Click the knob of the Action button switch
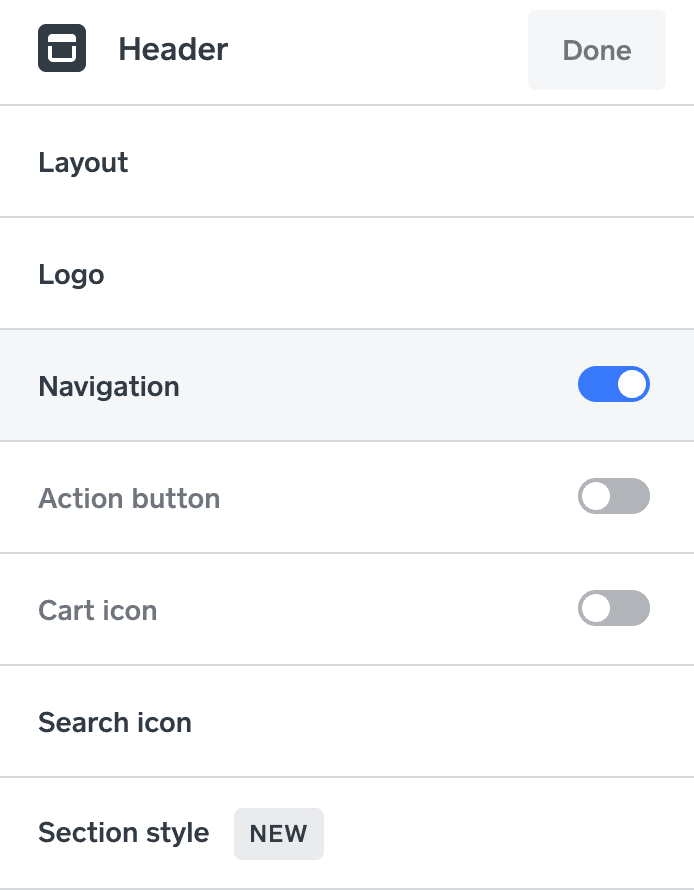The image size is (694, 890). coord(596,496)
